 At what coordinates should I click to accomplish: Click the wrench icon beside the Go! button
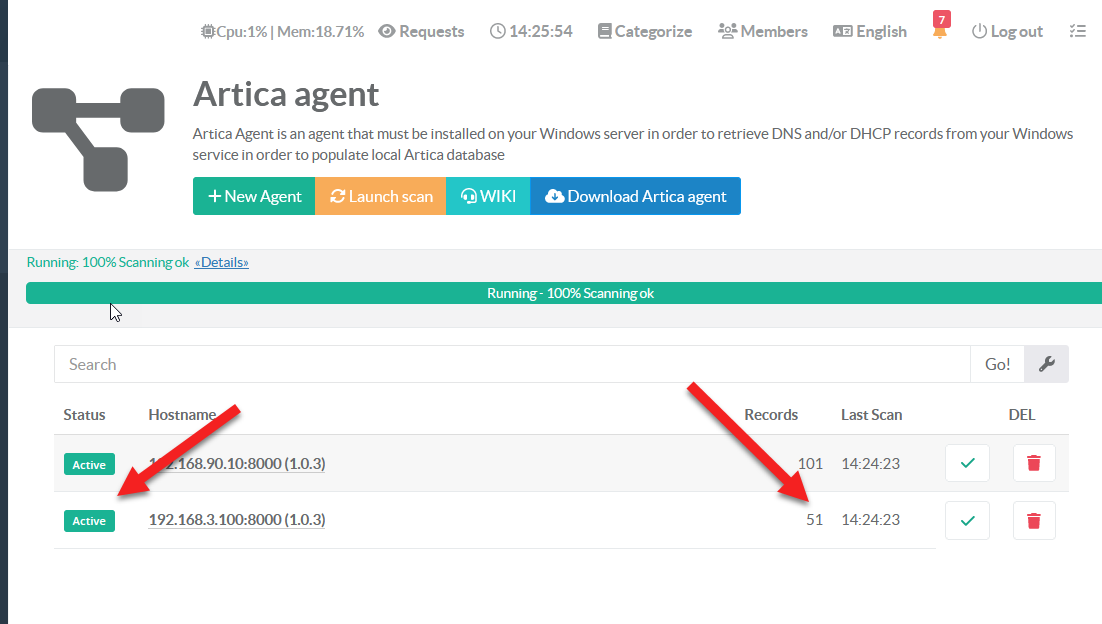tap(1047, 364)
